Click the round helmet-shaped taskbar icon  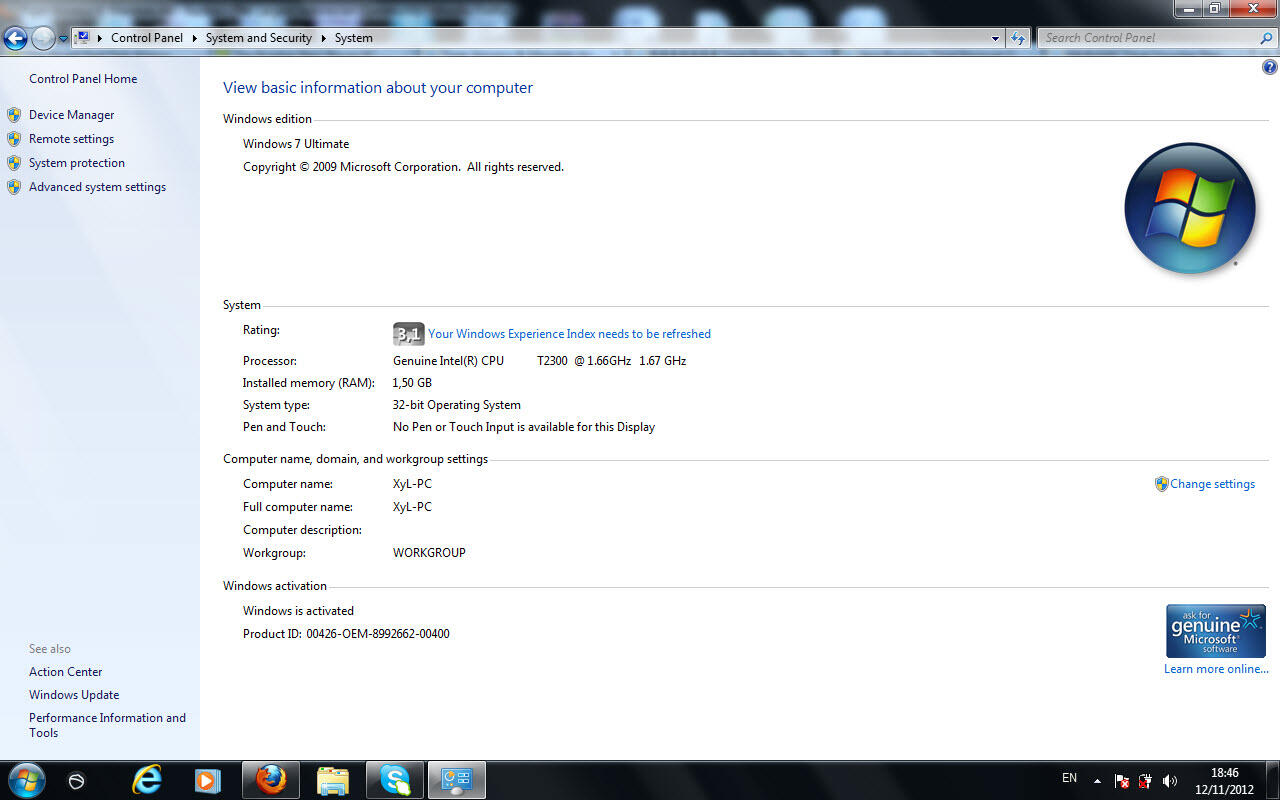[x=77, y=781]
